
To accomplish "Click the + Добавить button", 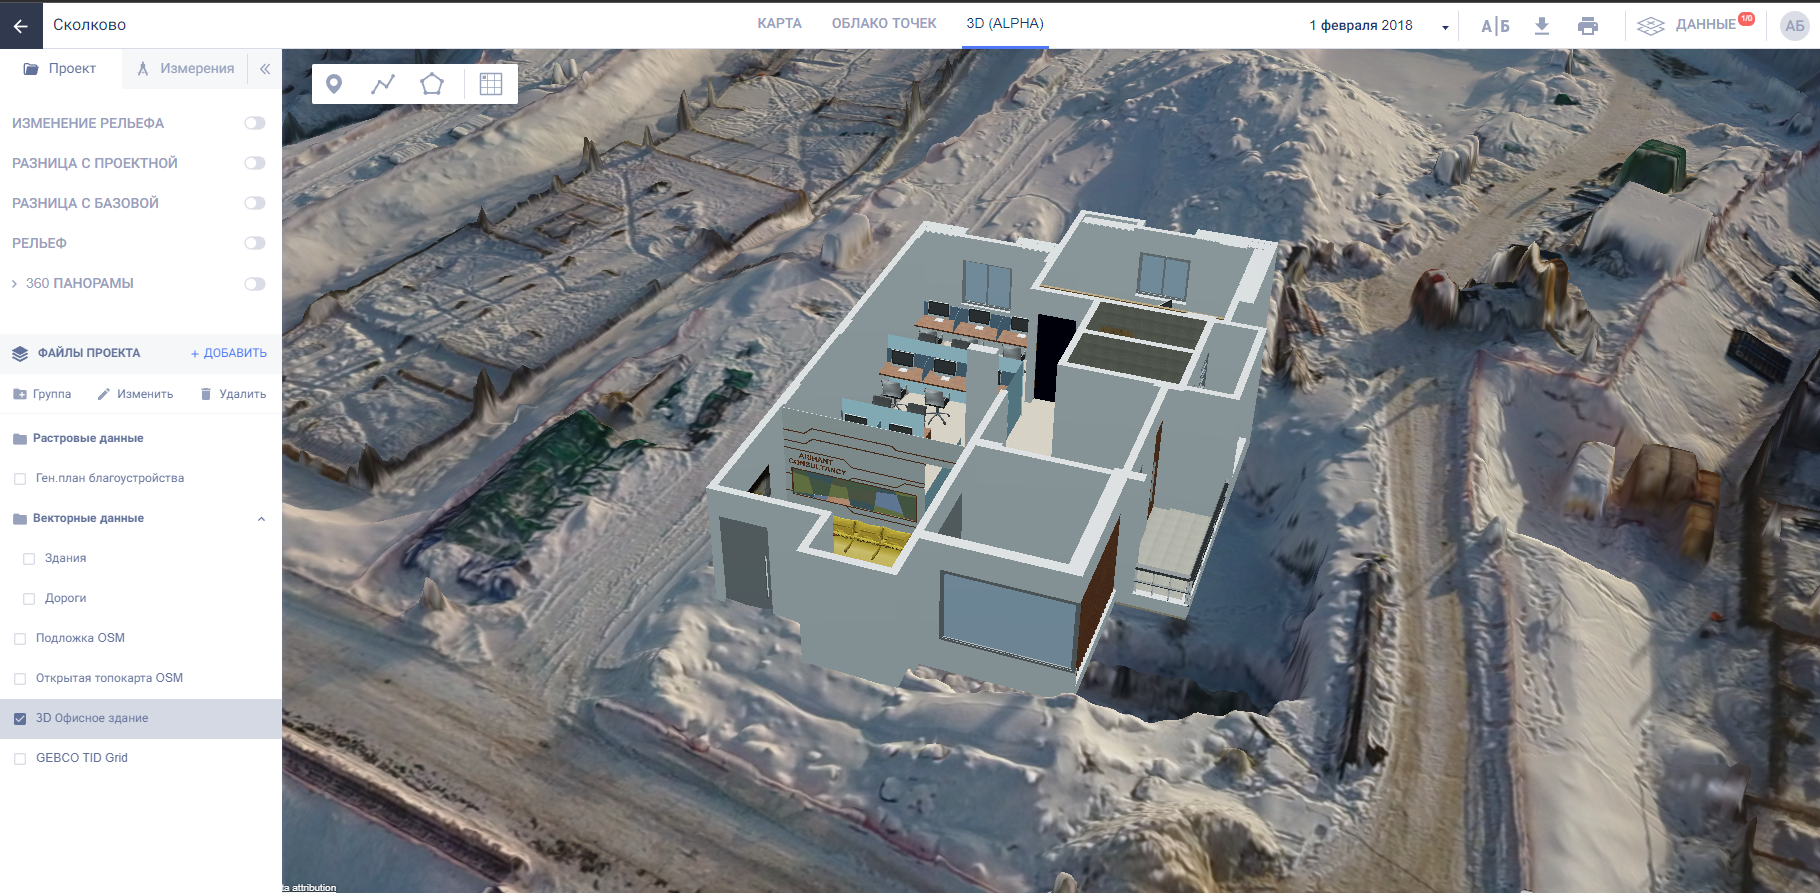I will coord(229,353).
